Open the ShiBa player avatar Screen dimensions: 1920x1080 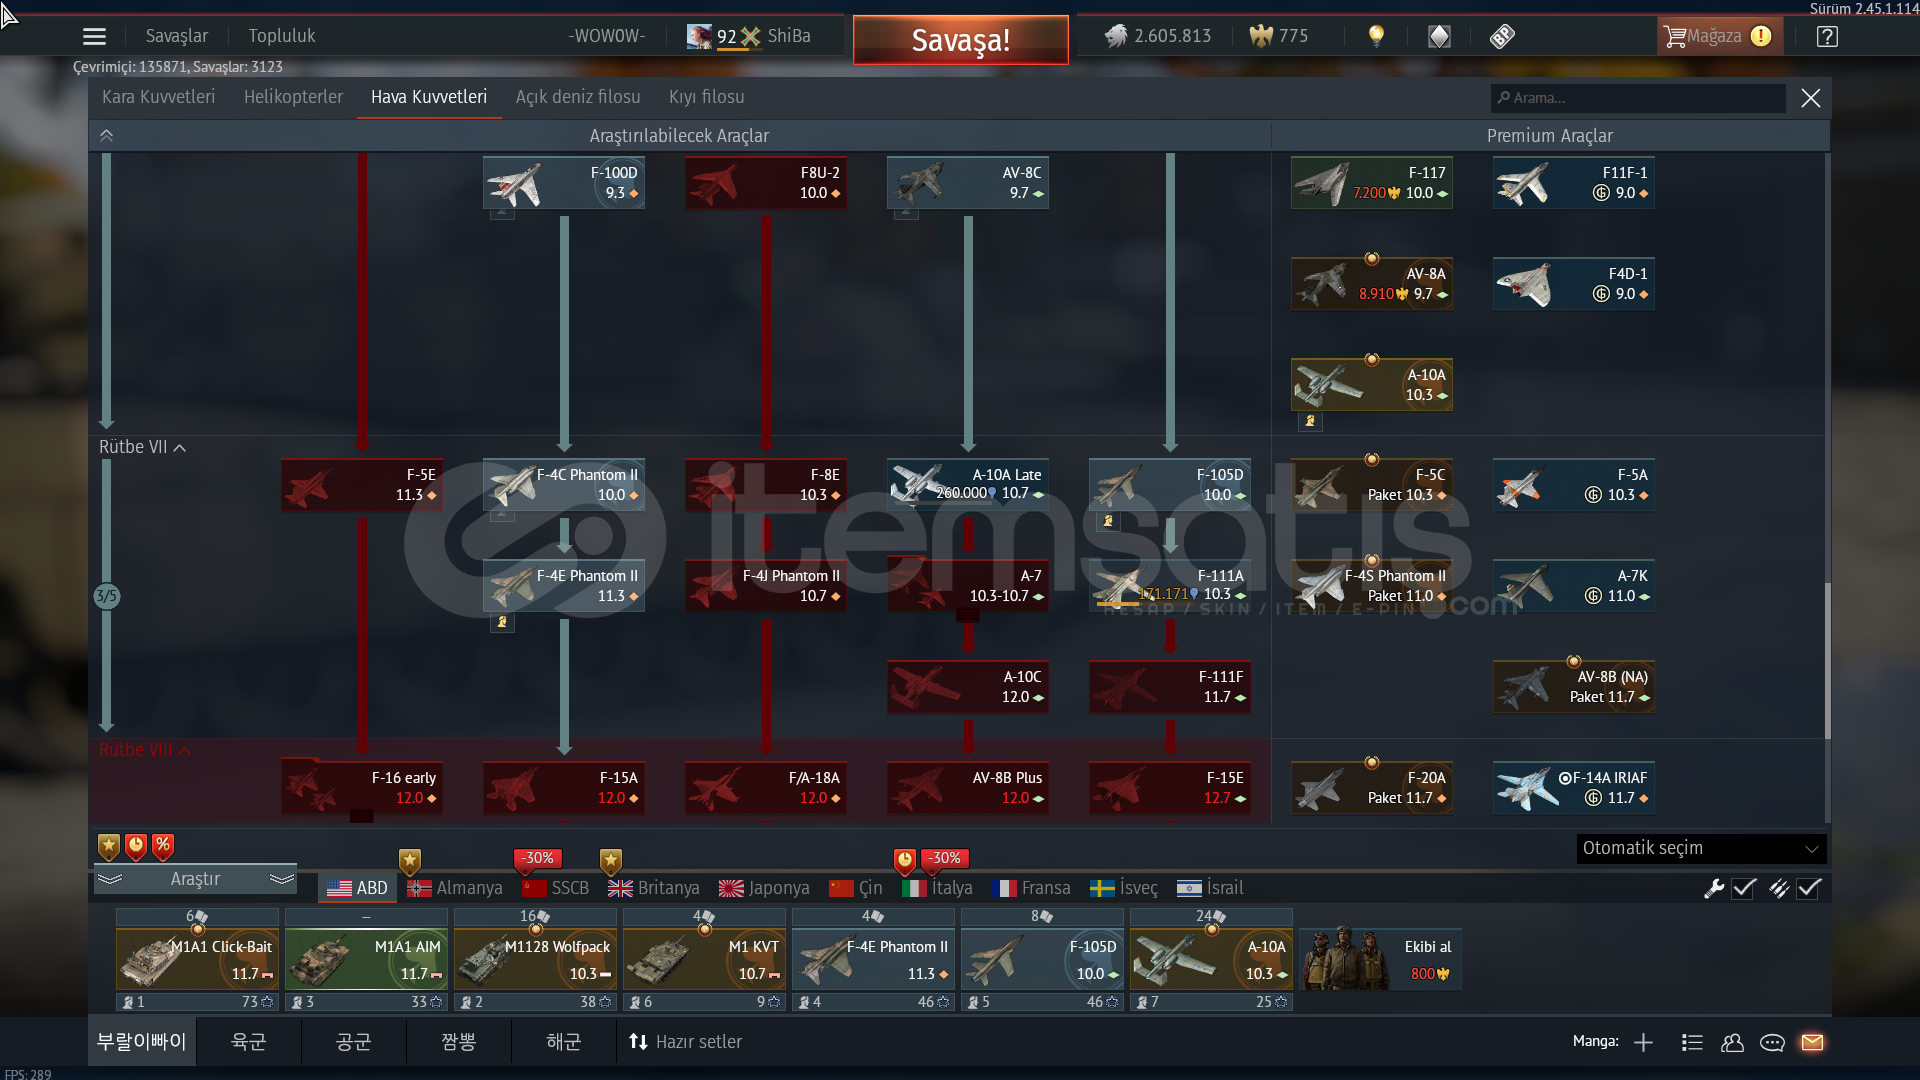(699, 36)
